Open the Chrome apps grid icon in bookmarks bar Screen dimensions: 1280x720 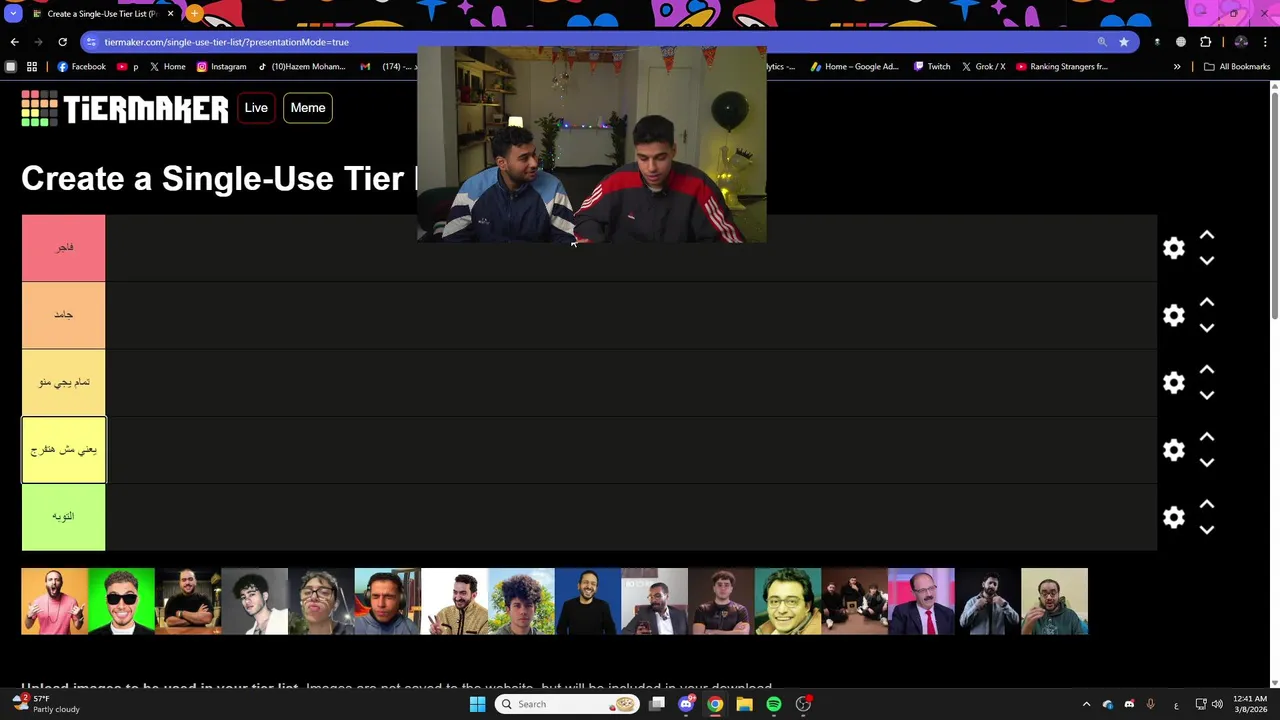pyautogui.click(x=32, y=67)
